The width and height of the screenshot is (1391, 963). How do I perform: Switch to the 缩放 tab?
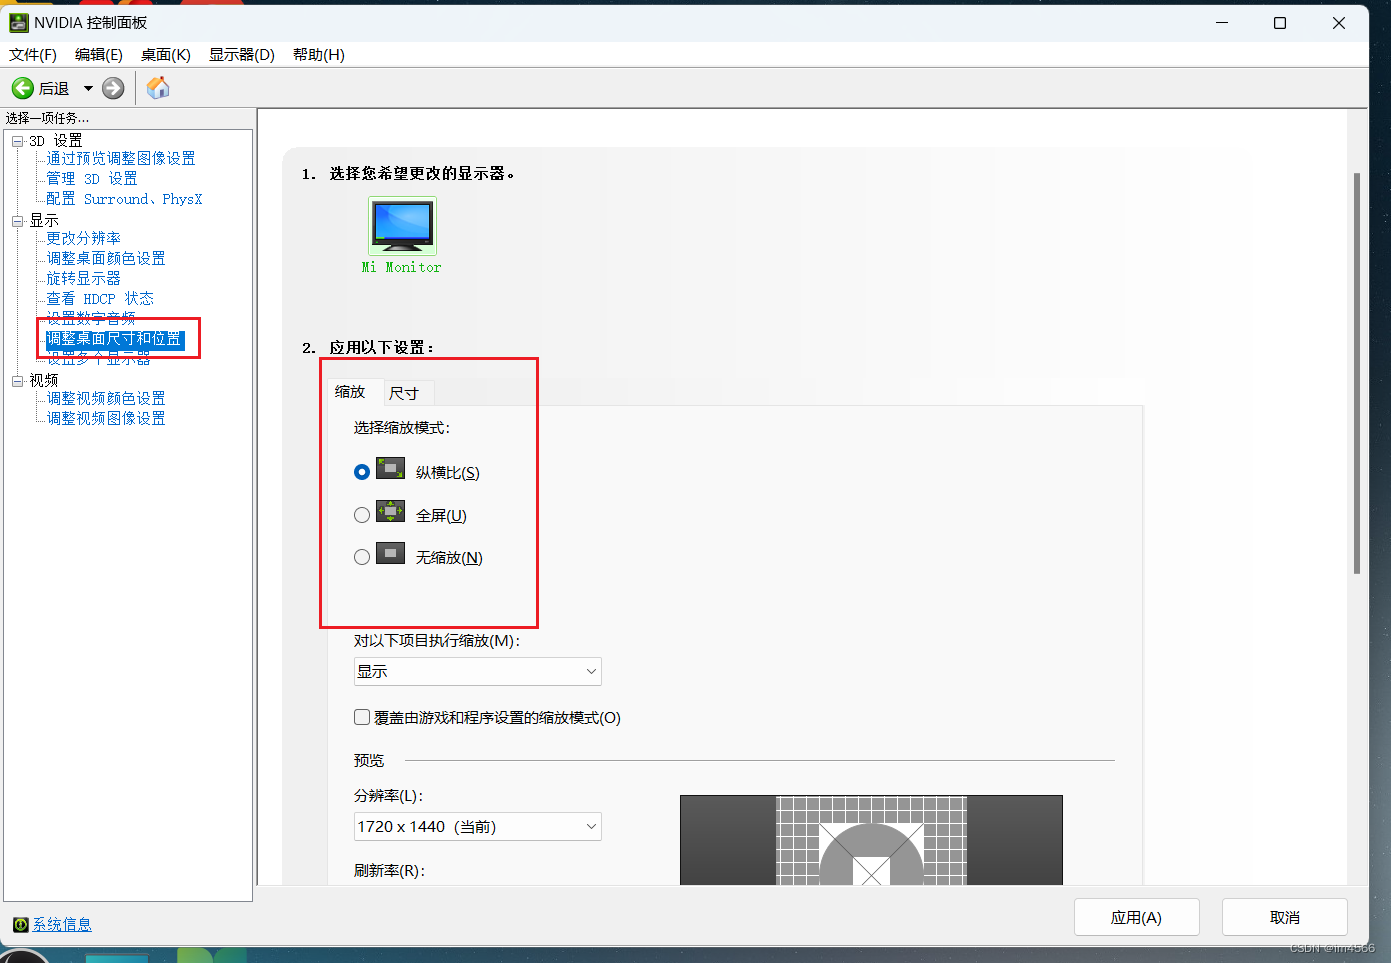click(x=350, y=391)
